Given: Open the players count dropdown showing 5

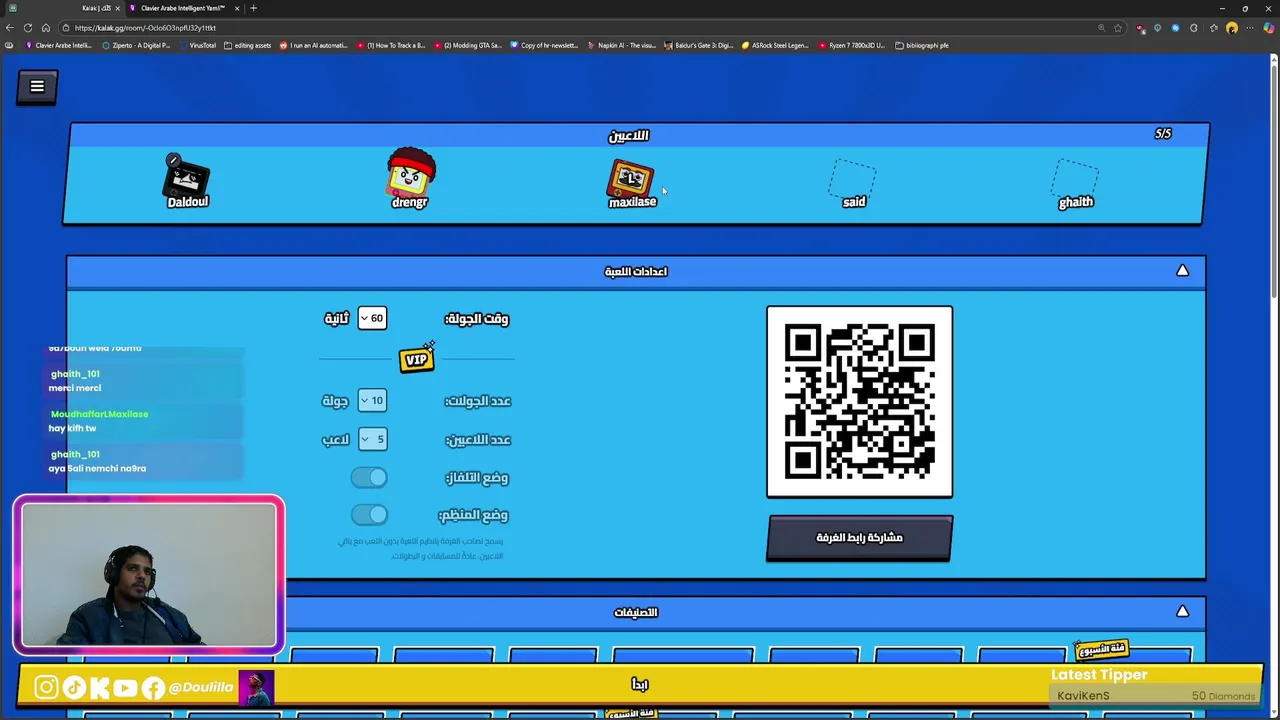Looking at the screenshot, I should (x=372, y=439).
